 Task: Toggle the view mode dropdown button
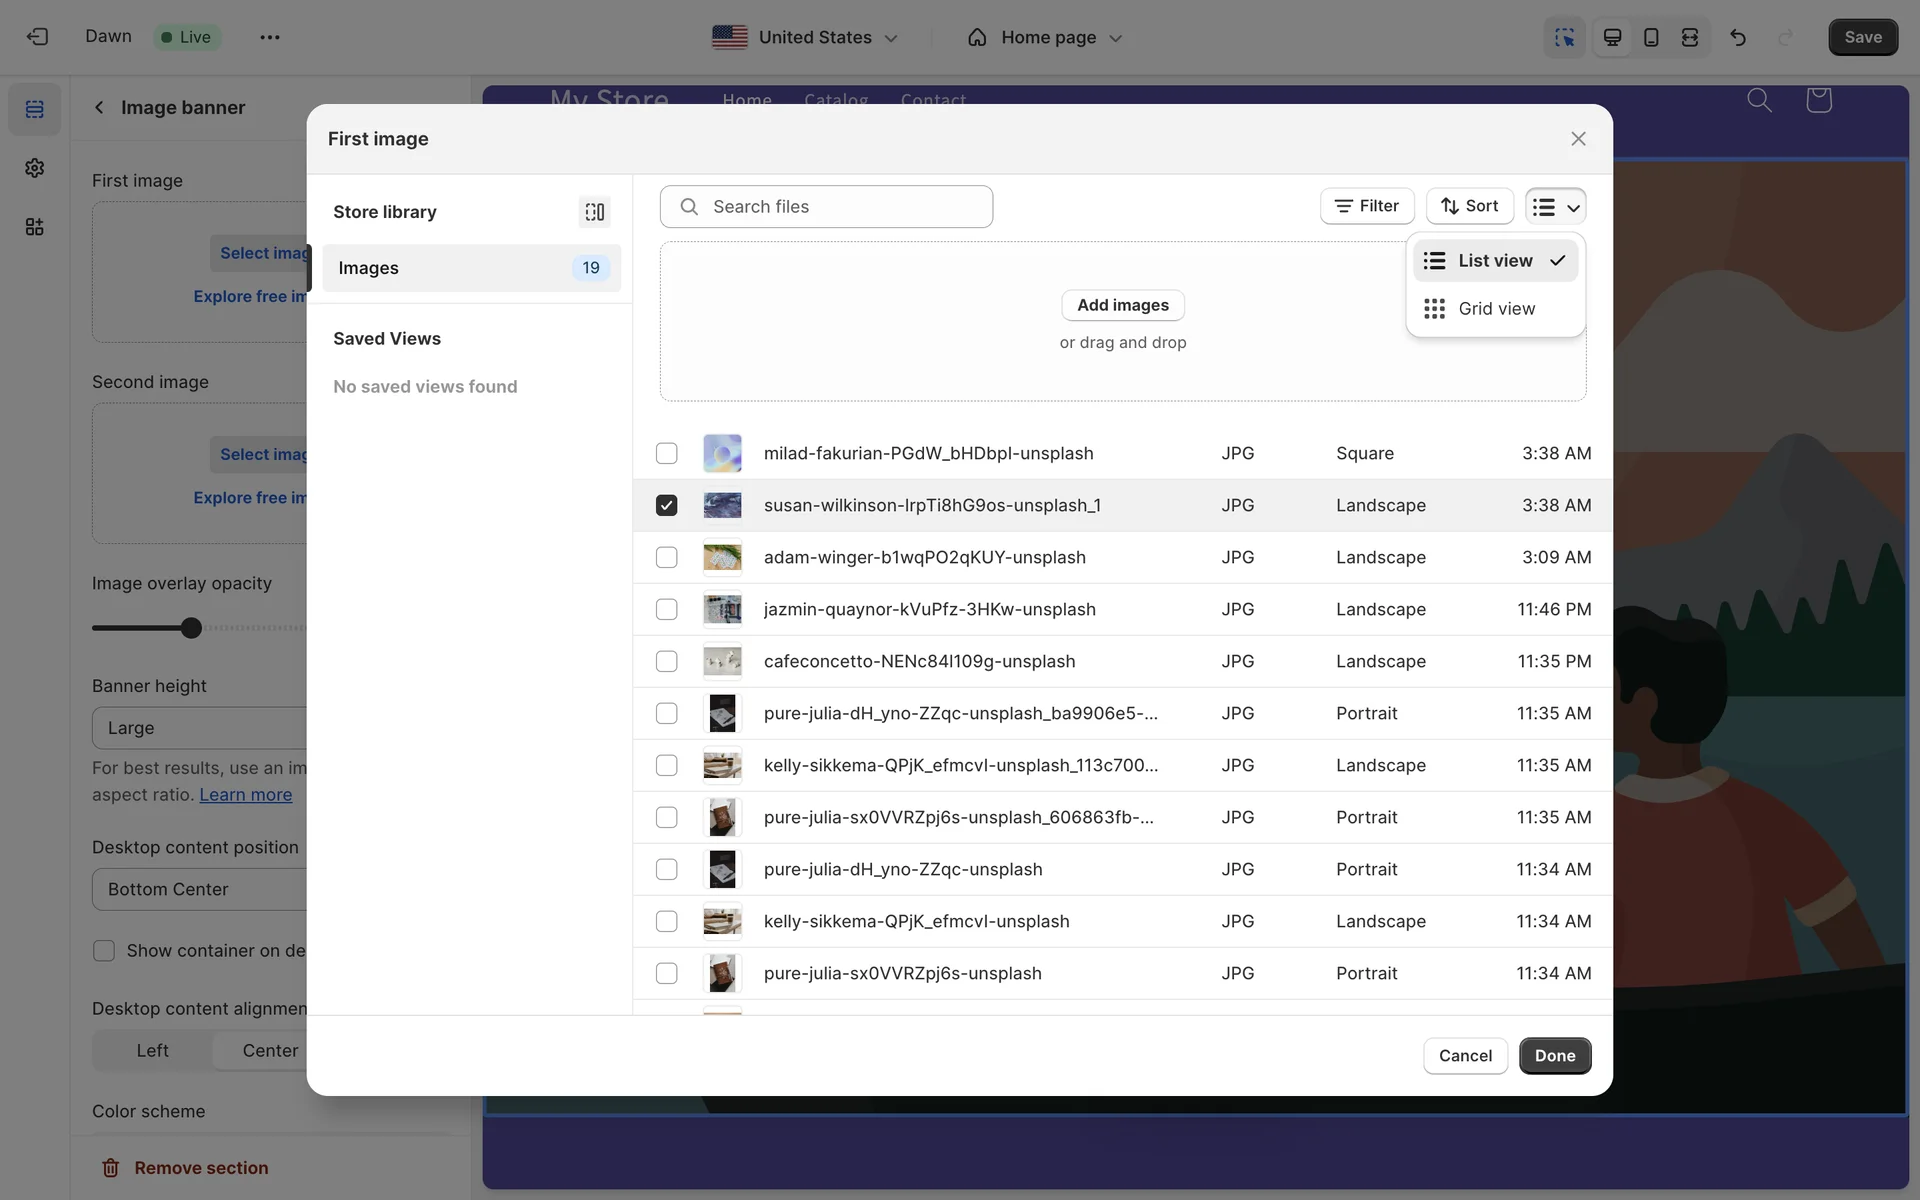[x=1555, y=206]
